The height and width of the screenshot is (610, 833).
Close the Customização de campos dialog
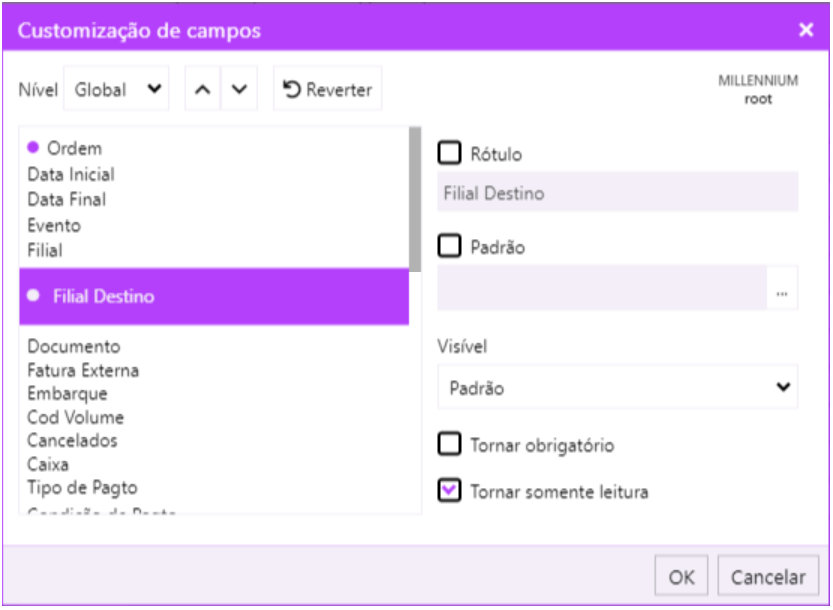click(x=806, y=30)
